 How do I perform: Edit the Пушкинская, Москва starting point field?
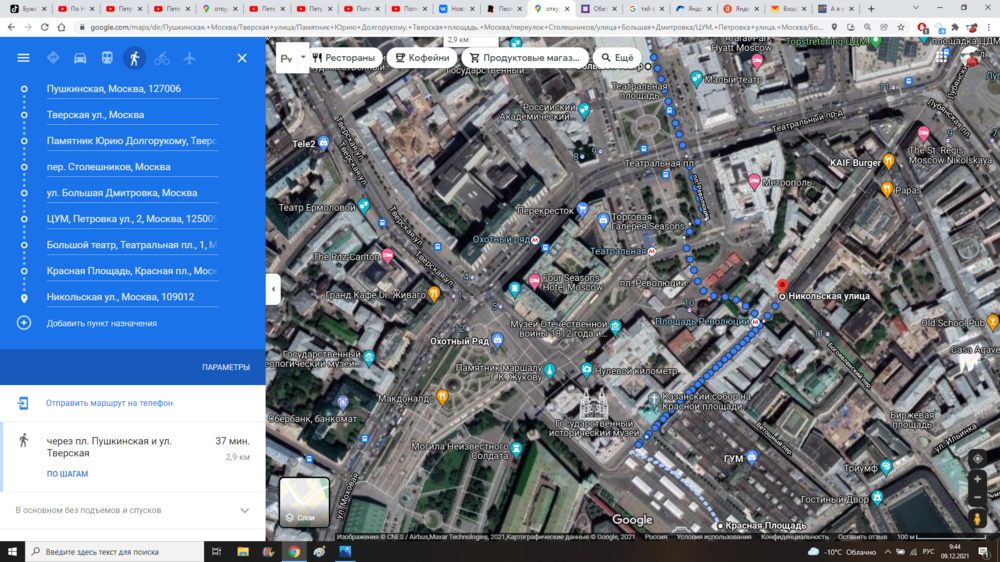tap(132, 89)
